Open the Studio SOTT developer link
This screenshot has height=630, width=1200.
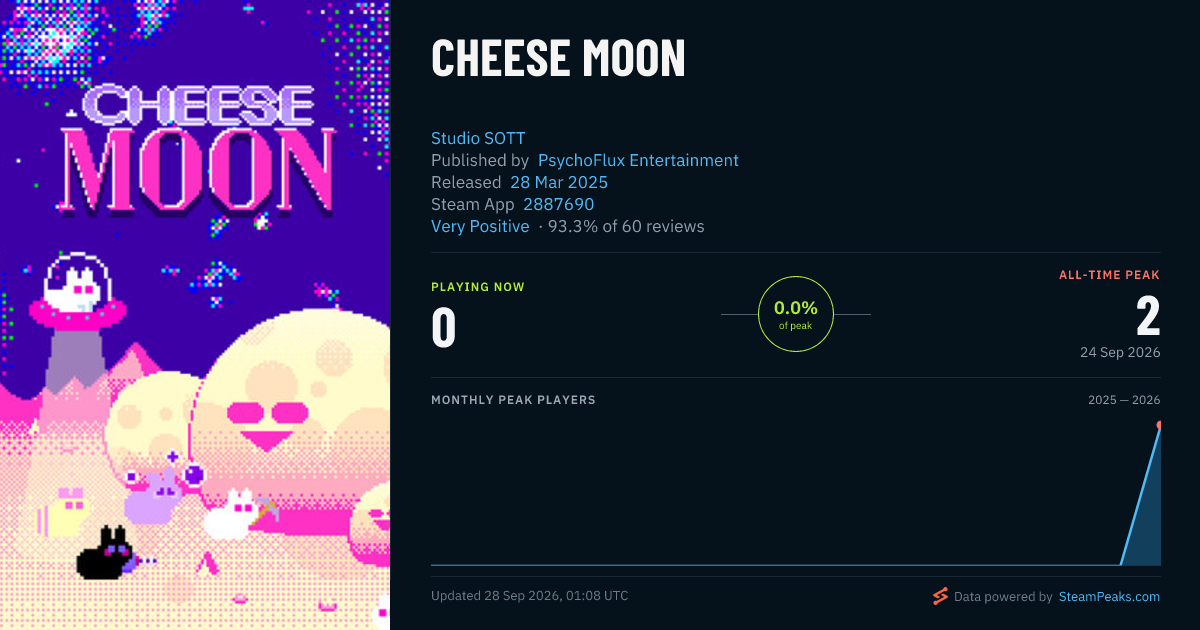click(x=478, y=138)
